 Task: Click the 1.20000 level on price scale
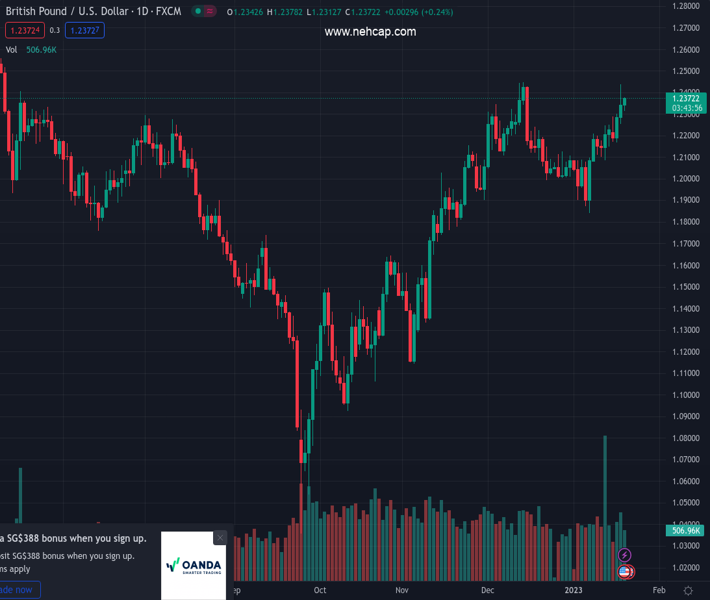pos(686,179)
